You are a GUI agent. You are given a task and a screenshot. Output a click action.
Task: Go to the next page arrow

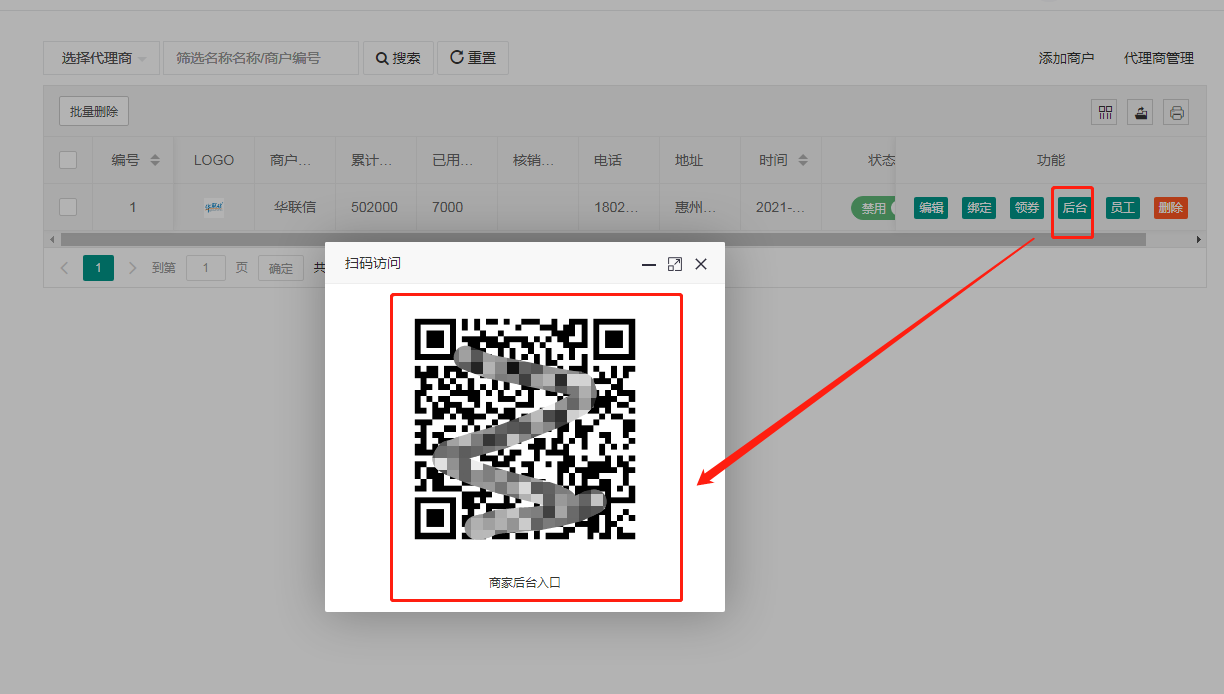[133, 268]
